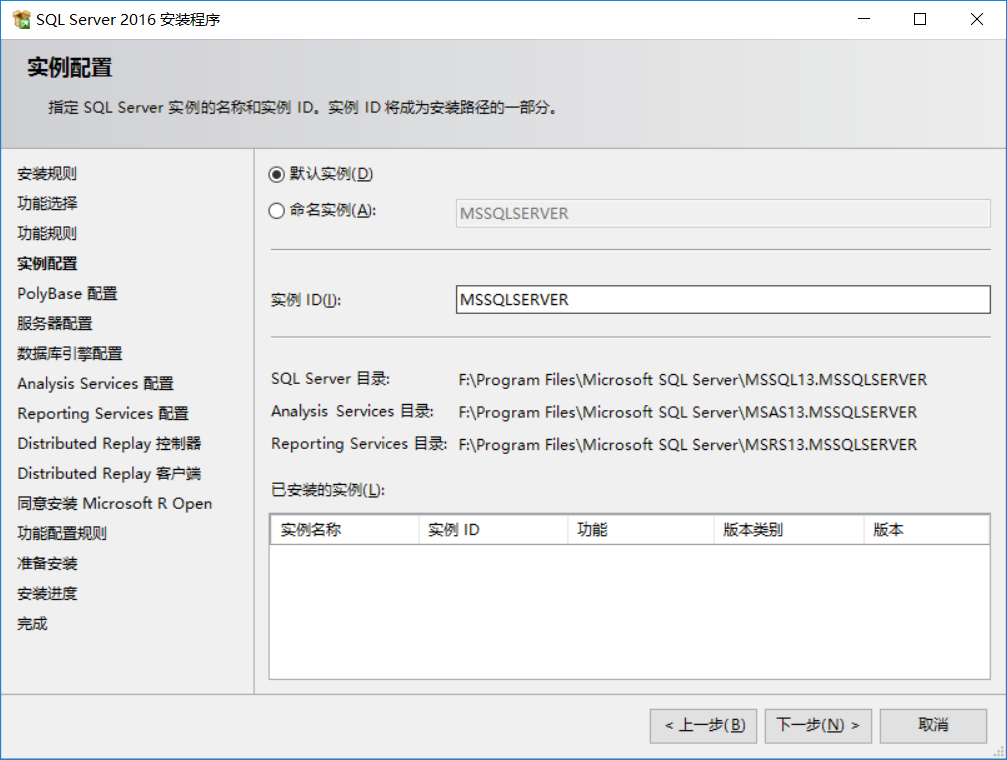Sort by the 实例名称 column header

[x=344, y=530]
